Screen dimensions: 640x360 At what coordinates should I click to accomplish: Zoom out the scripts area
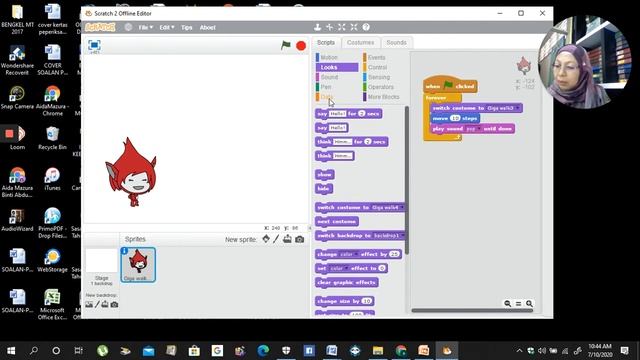tap(508, 304)
